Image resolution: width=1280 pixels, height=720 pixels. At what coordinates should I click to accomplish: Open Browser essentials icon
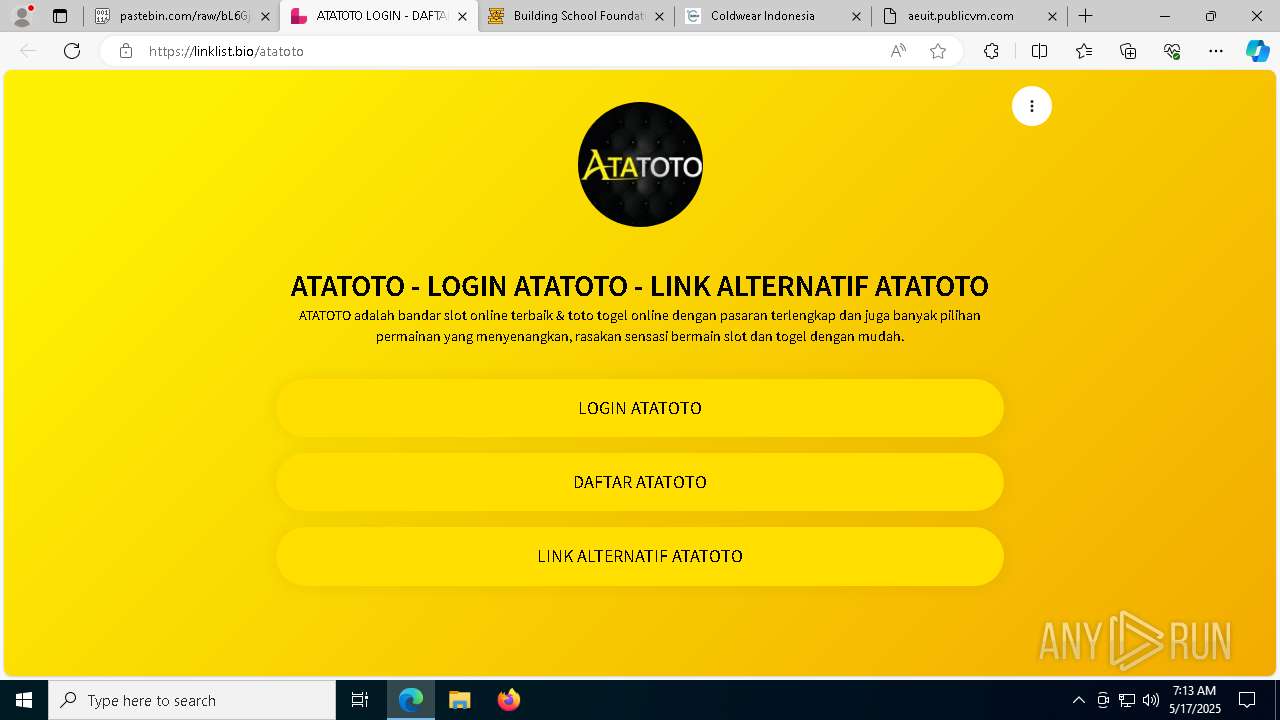click(1172, 51)
